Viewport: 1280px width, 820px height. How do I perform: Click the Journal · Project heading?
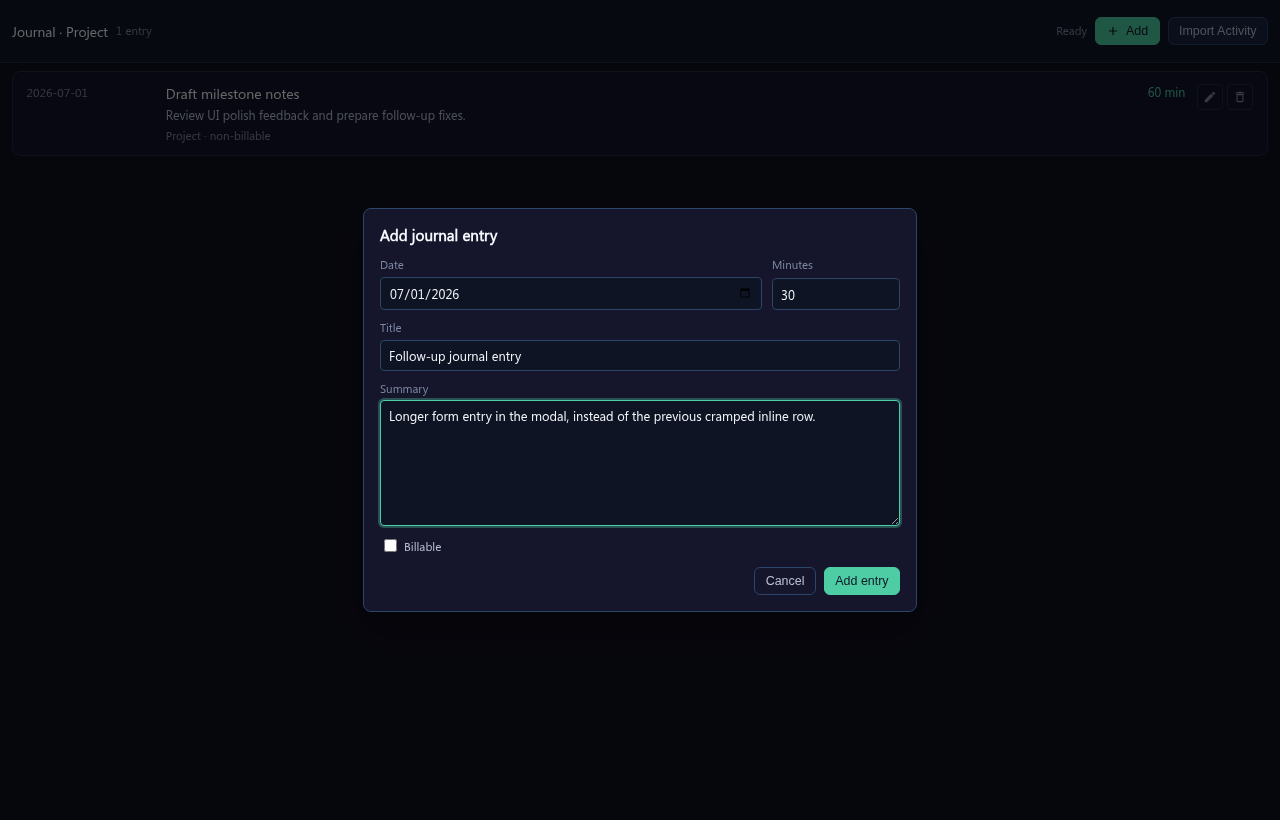(60, 32)
